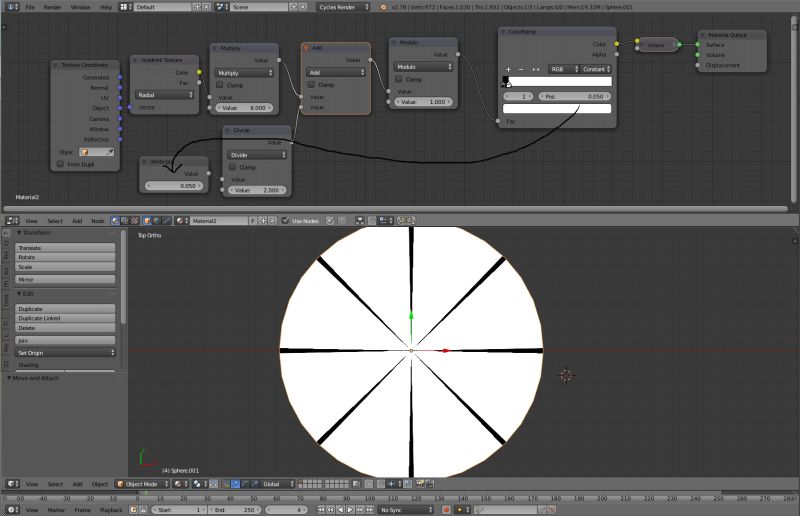Open the Help menu
Viewport: 800px width, 516px height.
tap(106, 7)
